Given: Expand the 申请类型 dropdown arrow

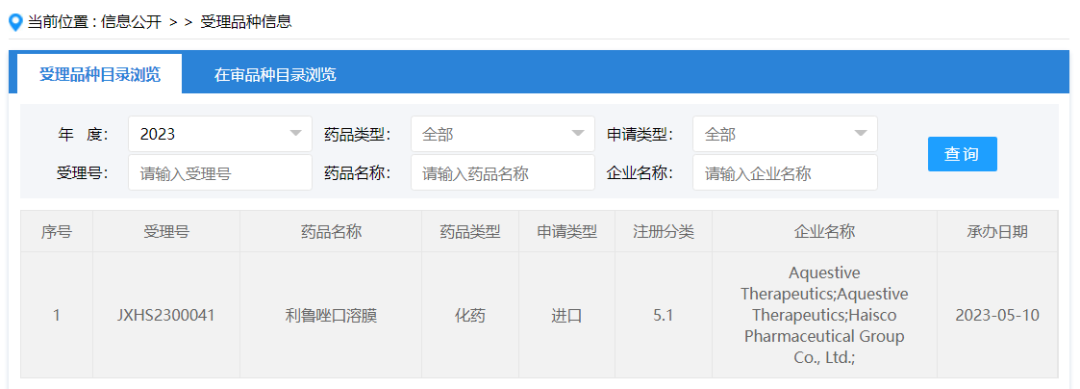Looking at the screenshot, I should pyautogui.click(x=860, y=134).
